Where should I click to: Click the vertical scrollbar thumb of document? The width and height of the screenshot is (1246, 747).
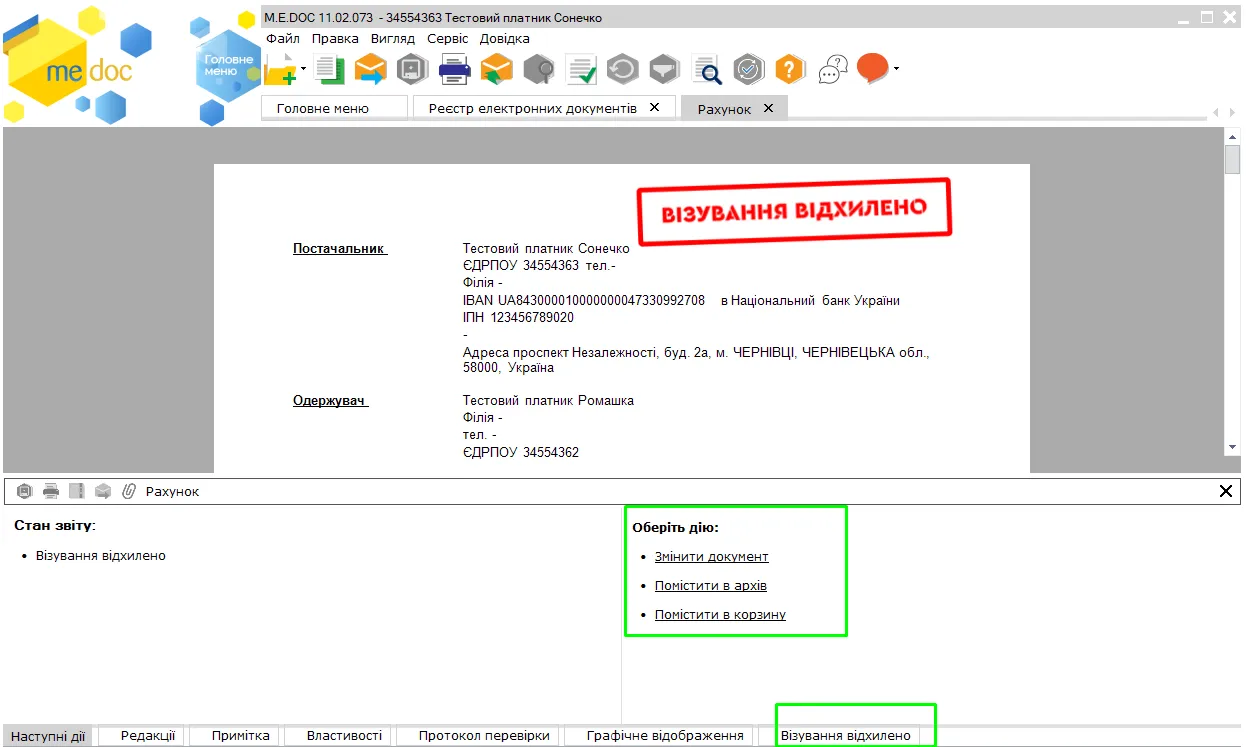pyautogui.click(x=1232, y=160)
